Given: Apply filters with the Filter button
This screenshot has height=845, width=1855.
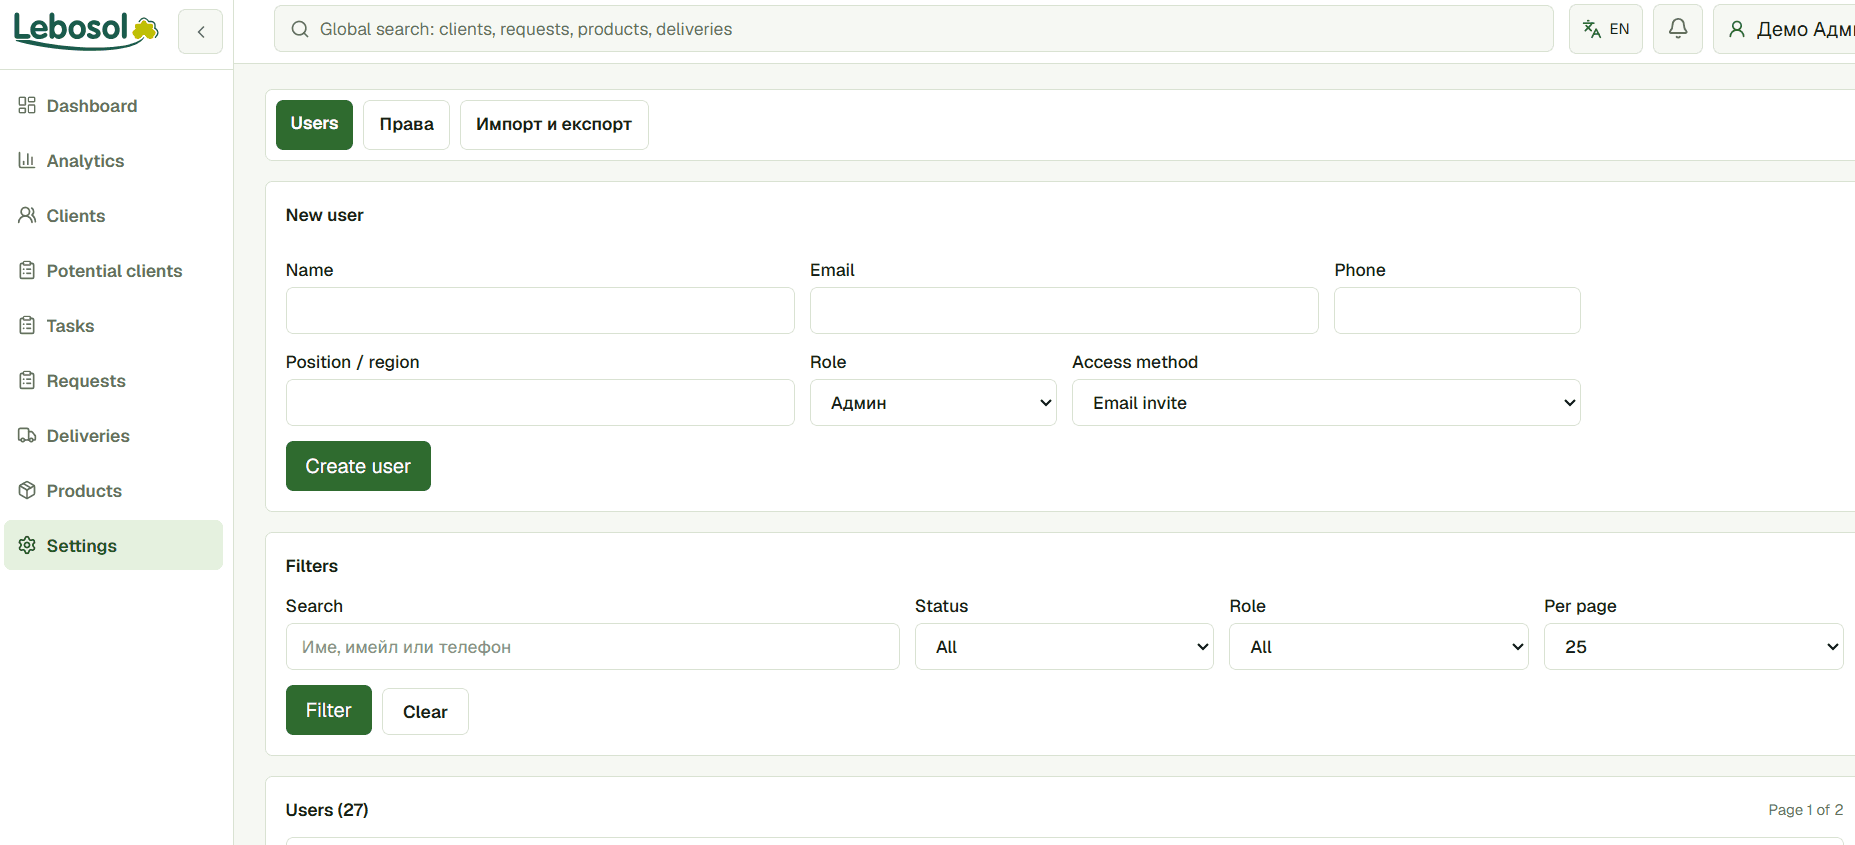Looking at the screenshot, I should coord(328,710).
